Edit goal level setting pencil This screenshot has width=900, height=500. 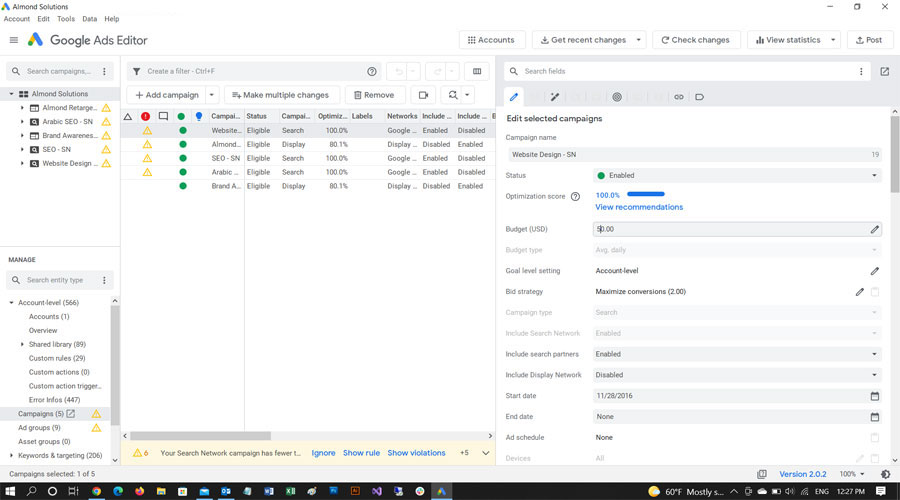874,271
